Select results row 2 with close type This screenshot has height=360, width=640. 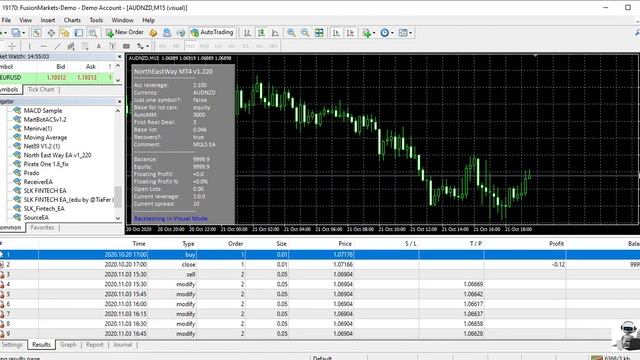(x=320, y=264)
